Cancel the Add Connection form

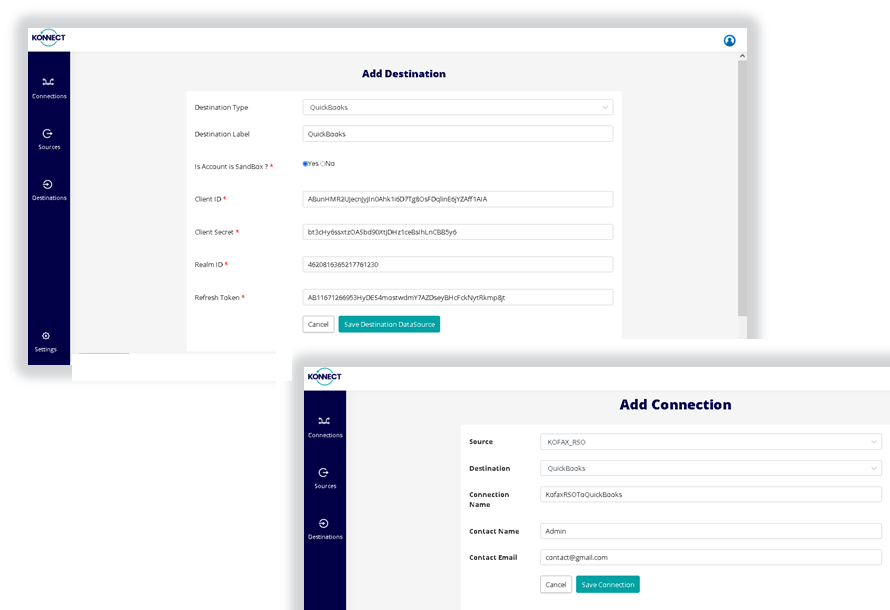(x=556, y=584)
